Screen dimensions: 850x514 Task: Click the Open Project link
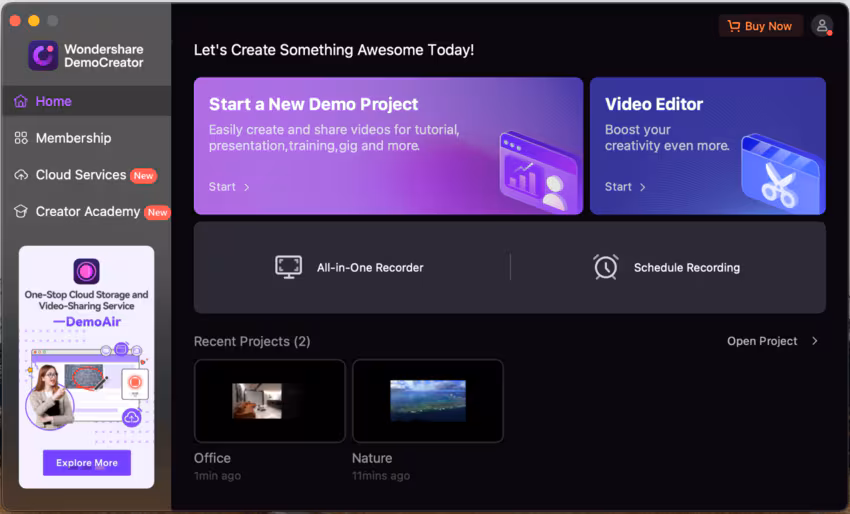click(762, 341)
